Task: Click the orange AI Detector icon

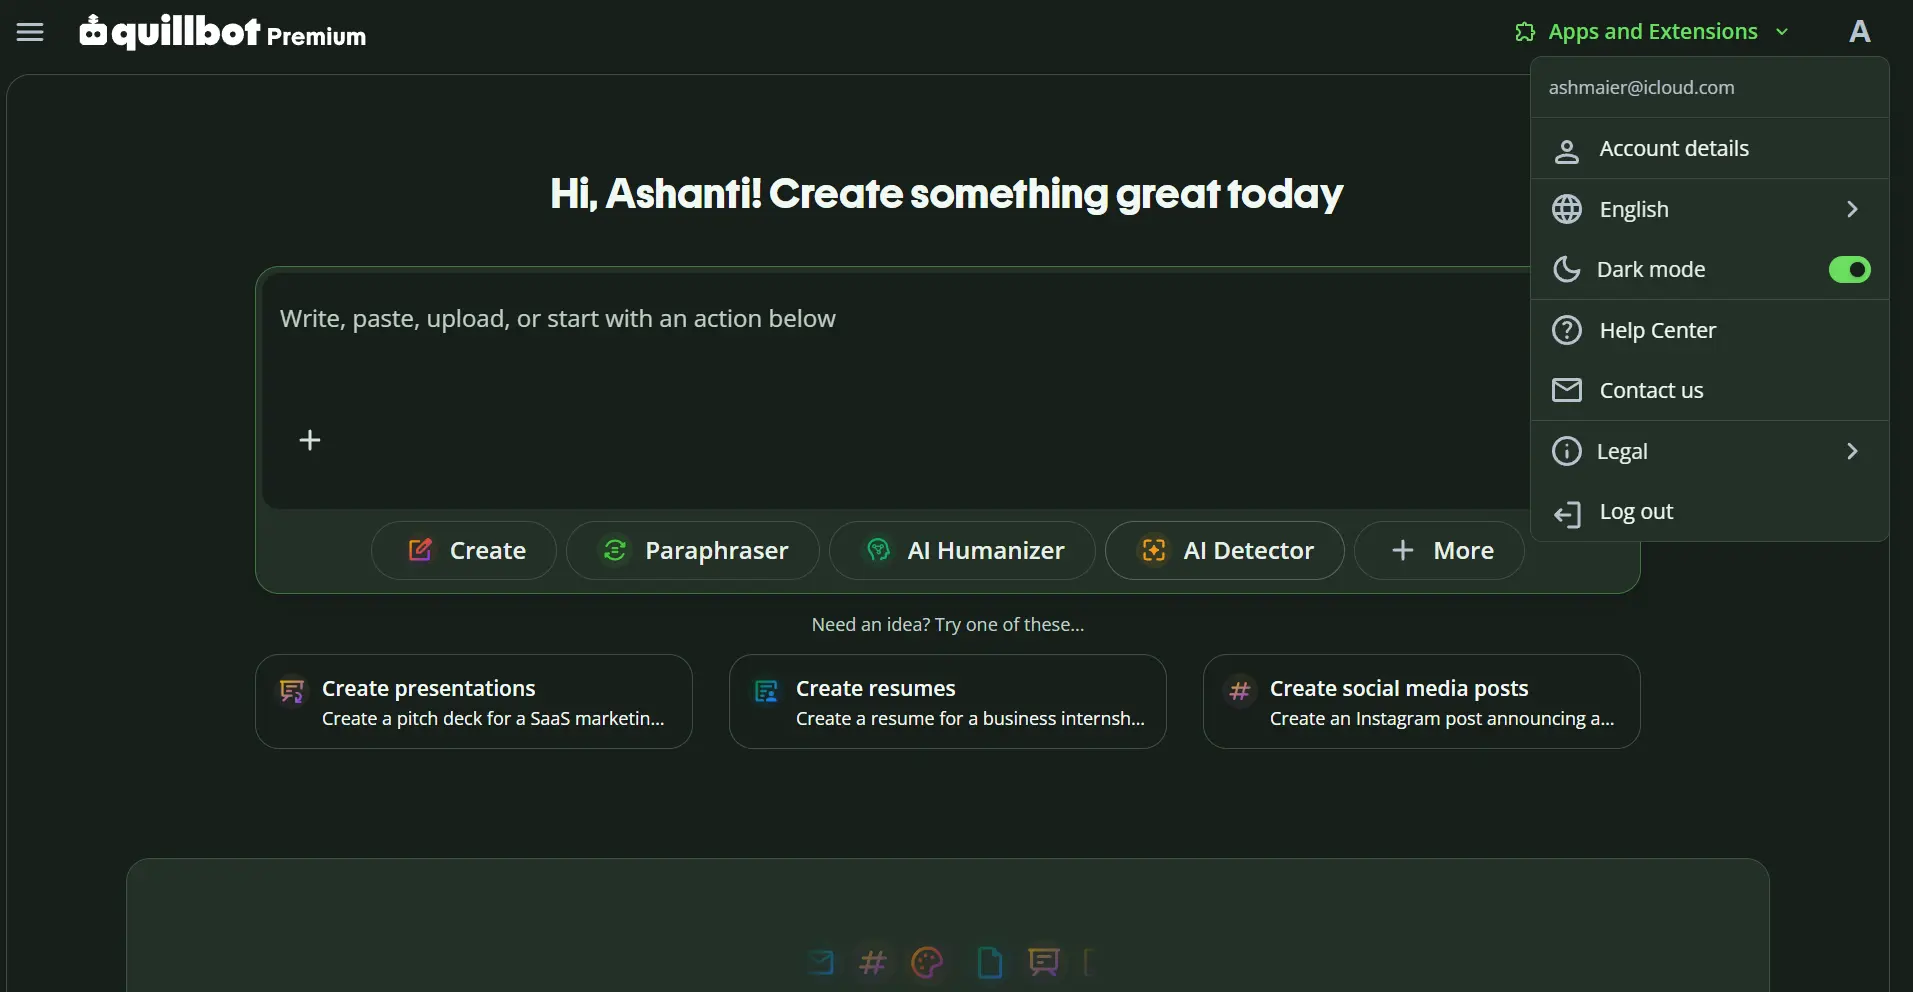Action: point(1154,550)
